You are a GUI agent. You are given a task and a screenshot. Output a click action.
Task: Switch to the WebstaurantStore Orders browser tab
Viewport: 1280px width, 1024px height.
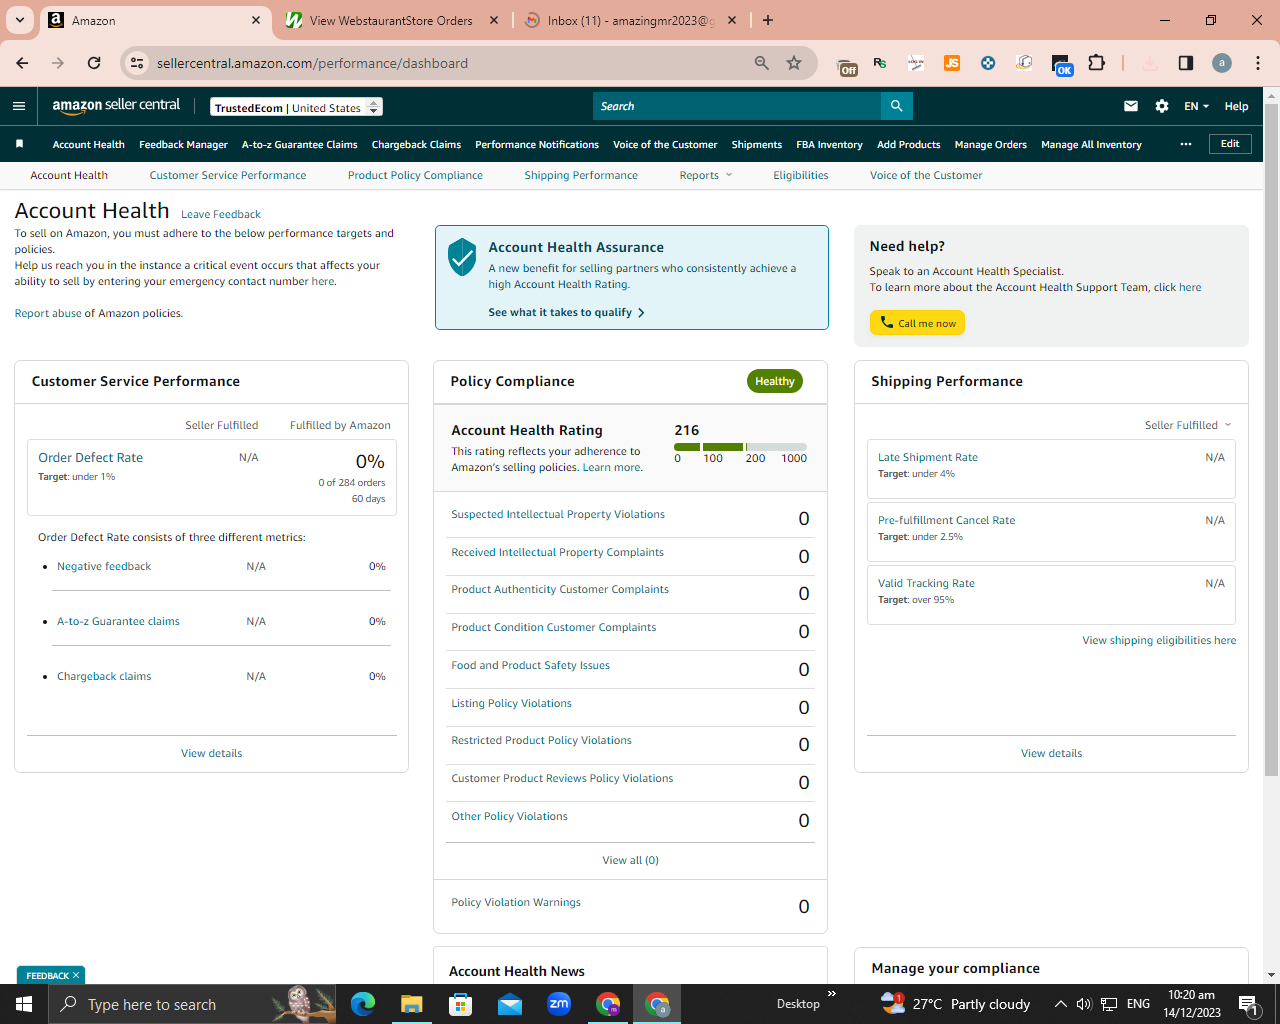coord(392,20)
